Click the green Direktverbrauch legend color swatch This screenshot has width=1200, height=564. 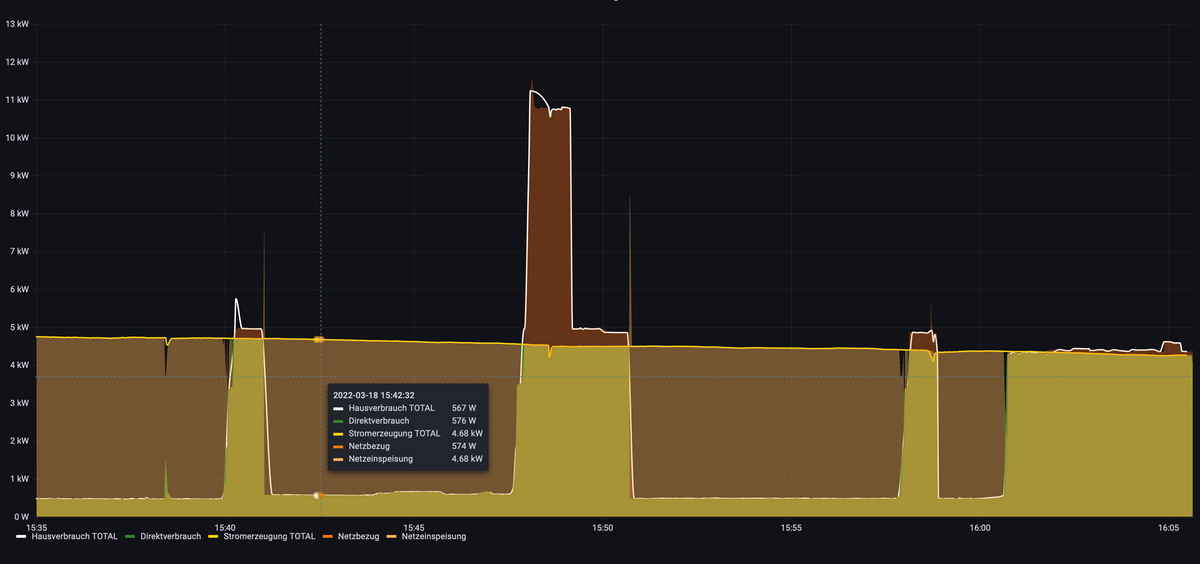(x=132, y=537)
